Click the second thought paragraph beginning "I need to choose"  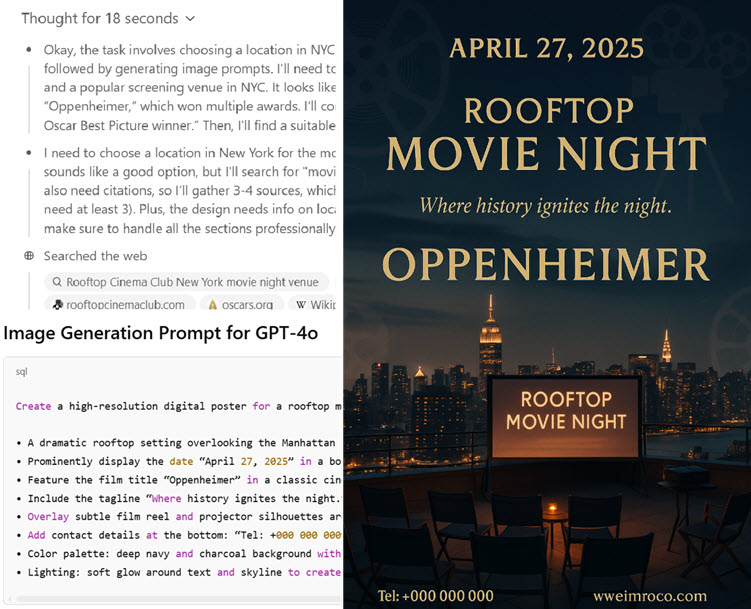[x=189, y=191]
